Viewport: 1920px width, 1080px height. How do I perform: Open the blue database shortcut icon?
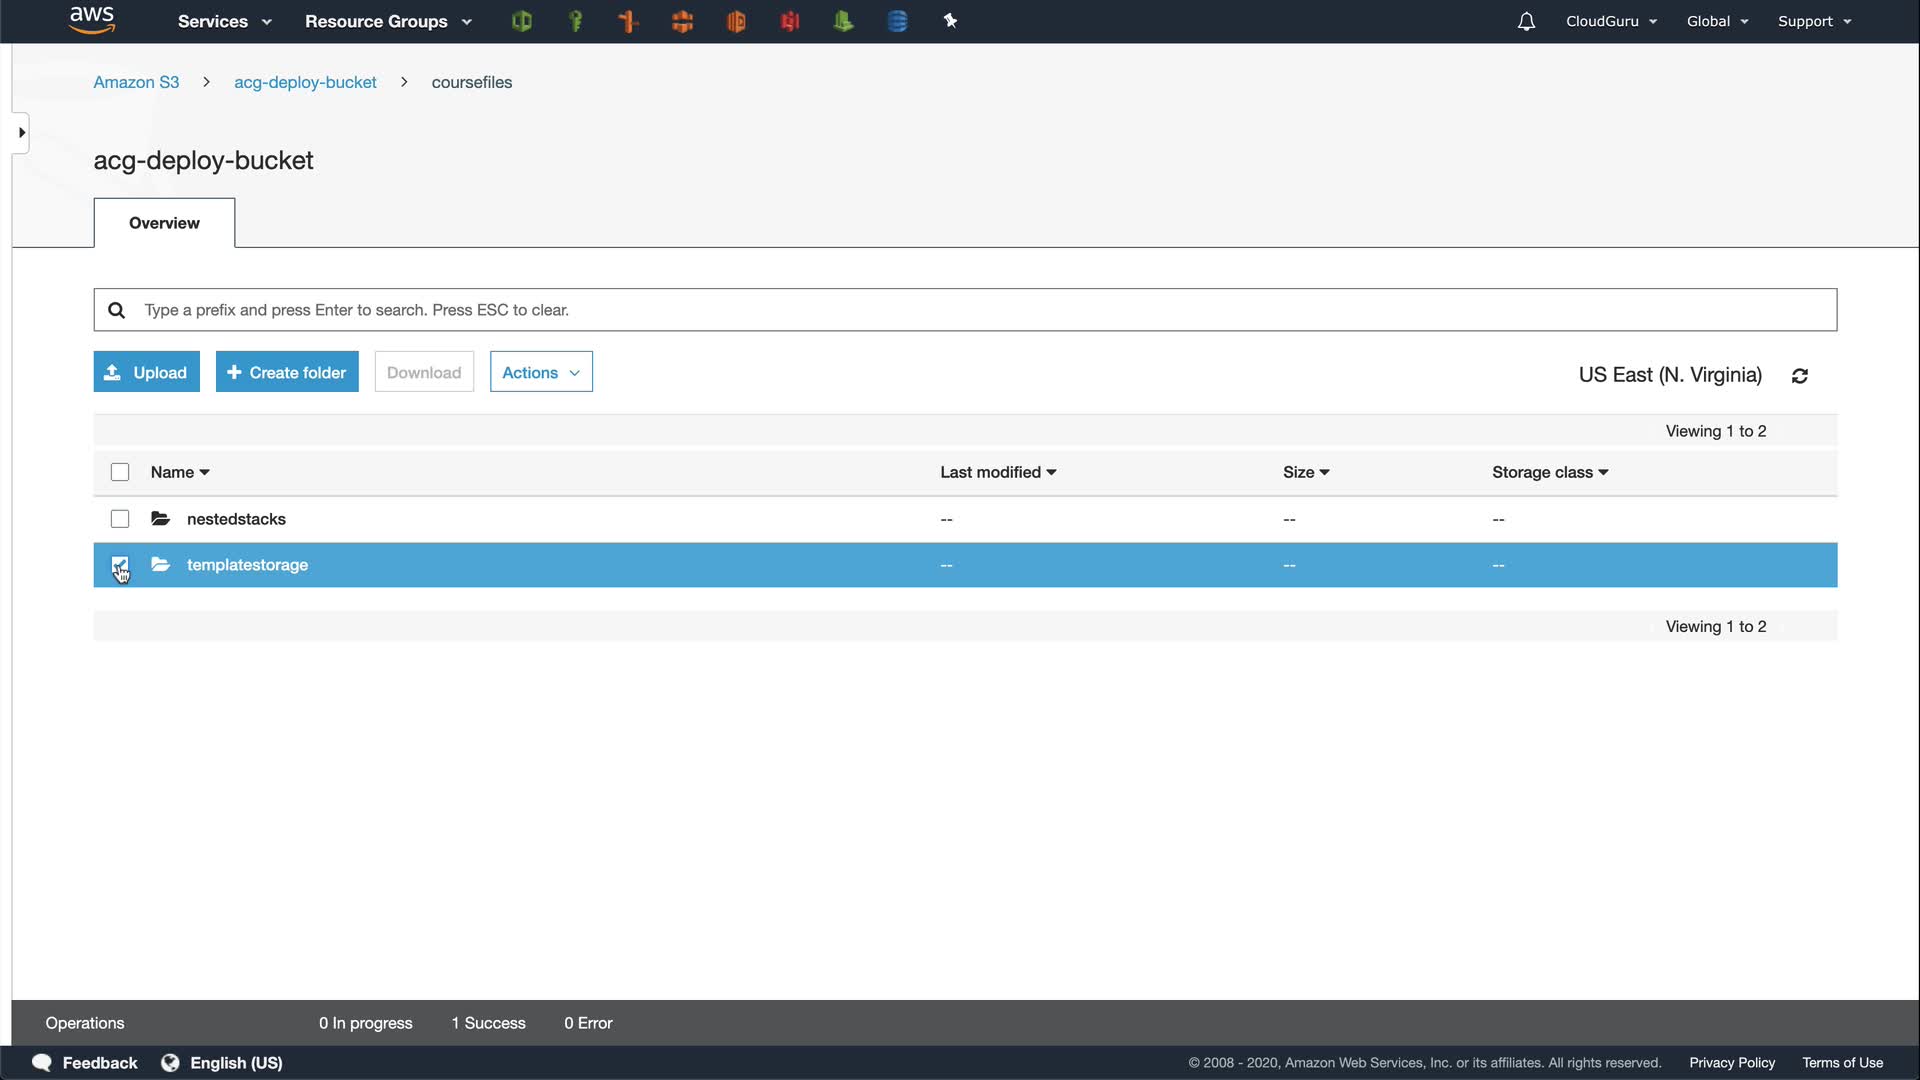click(x=897, y=21)
